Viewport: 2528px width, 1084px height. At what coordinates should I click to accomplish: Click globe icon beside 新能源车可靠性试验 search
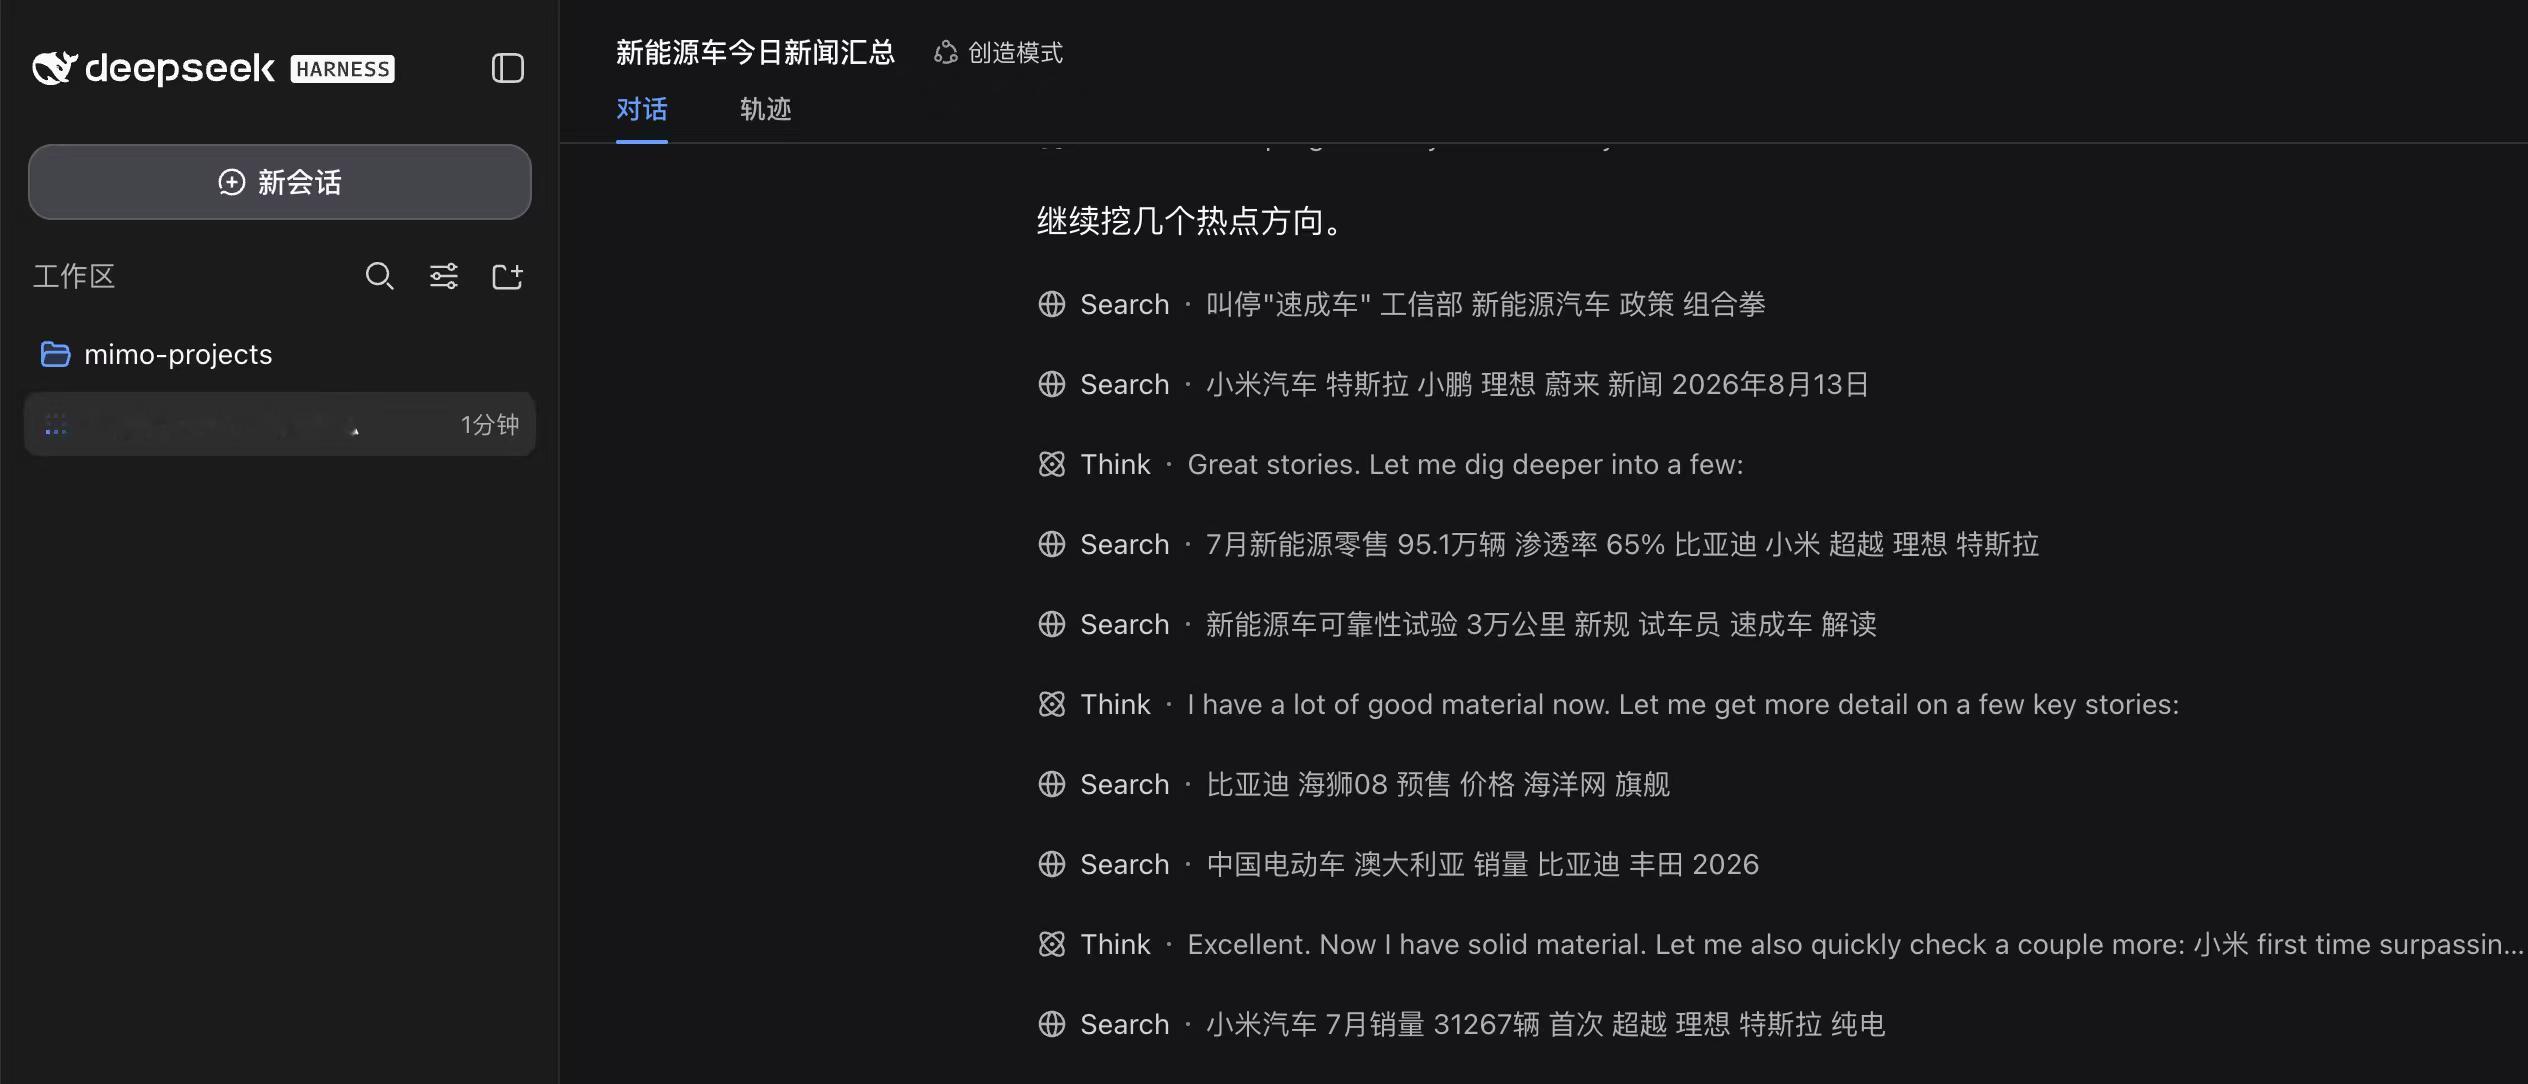pos(1052,624)
